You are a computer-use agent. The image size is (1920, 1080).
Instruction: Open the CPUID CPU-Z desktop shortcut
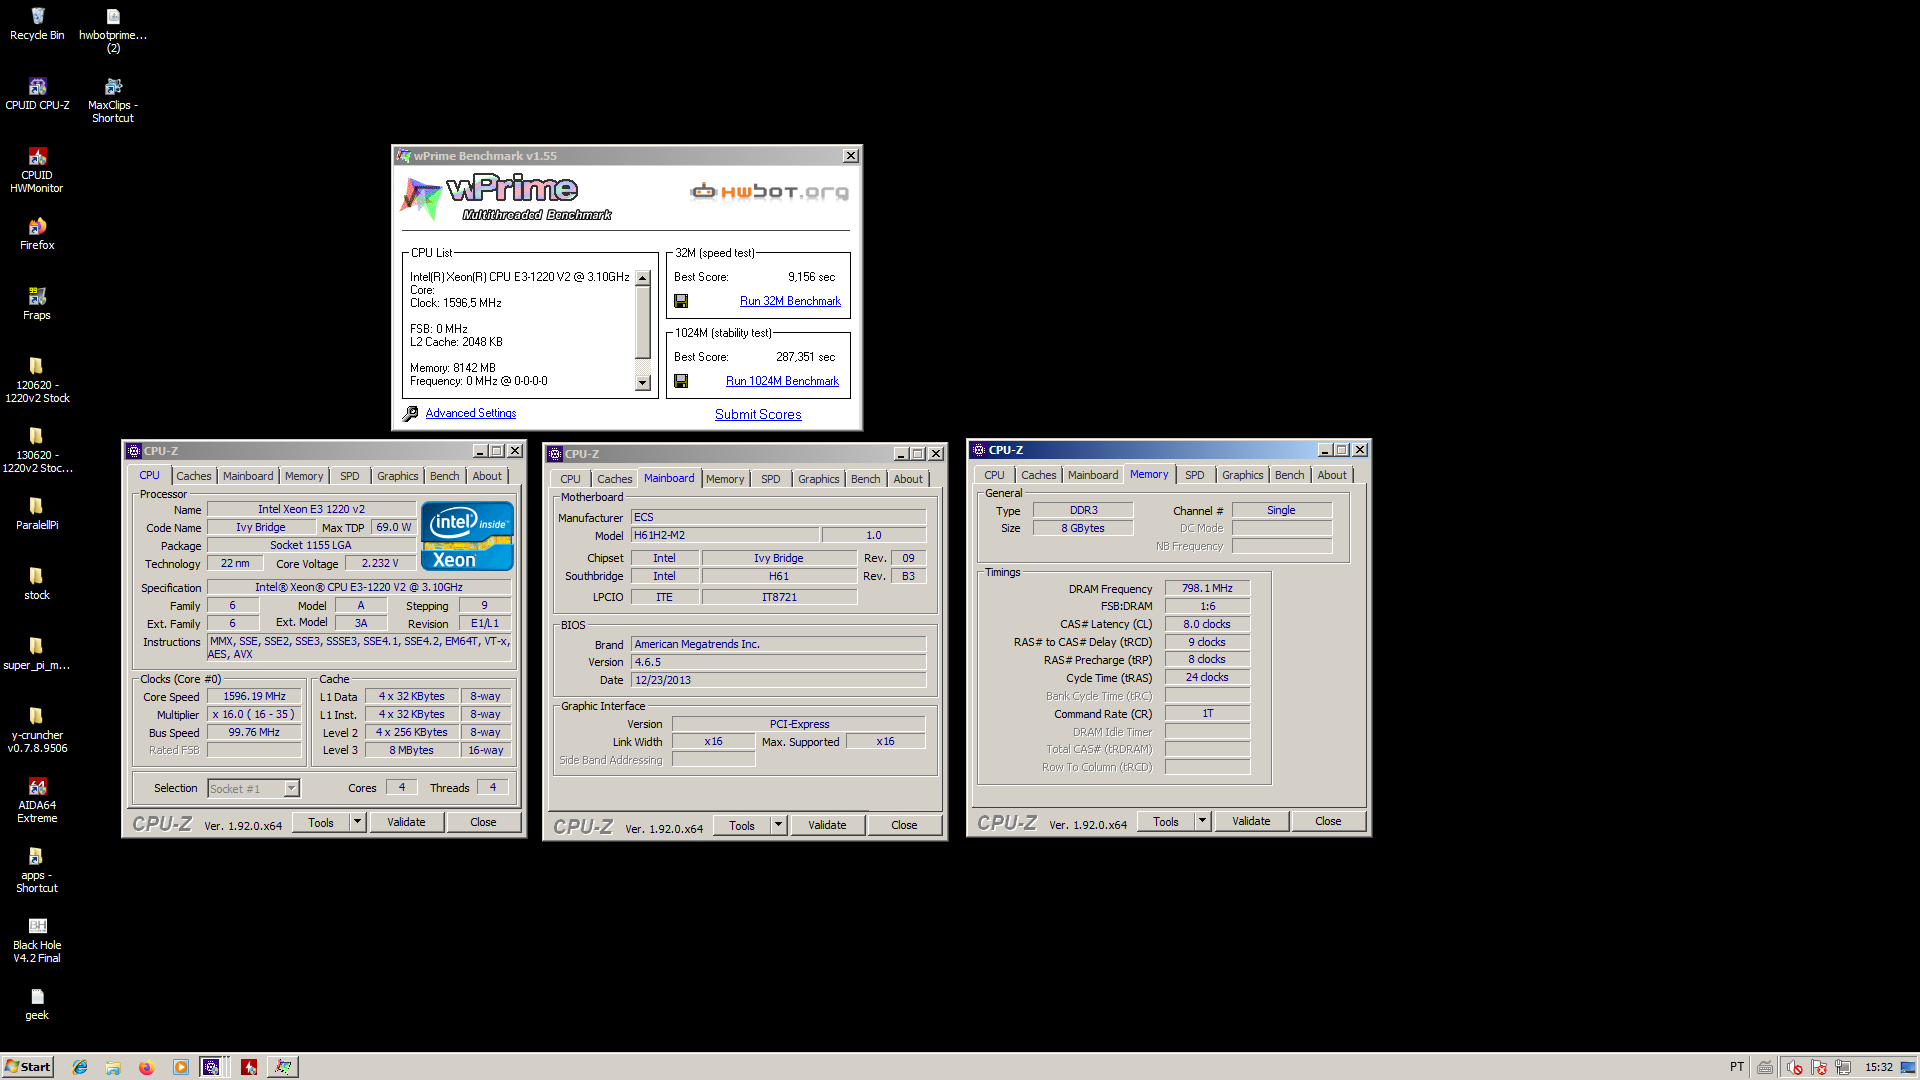pos(37,94)
